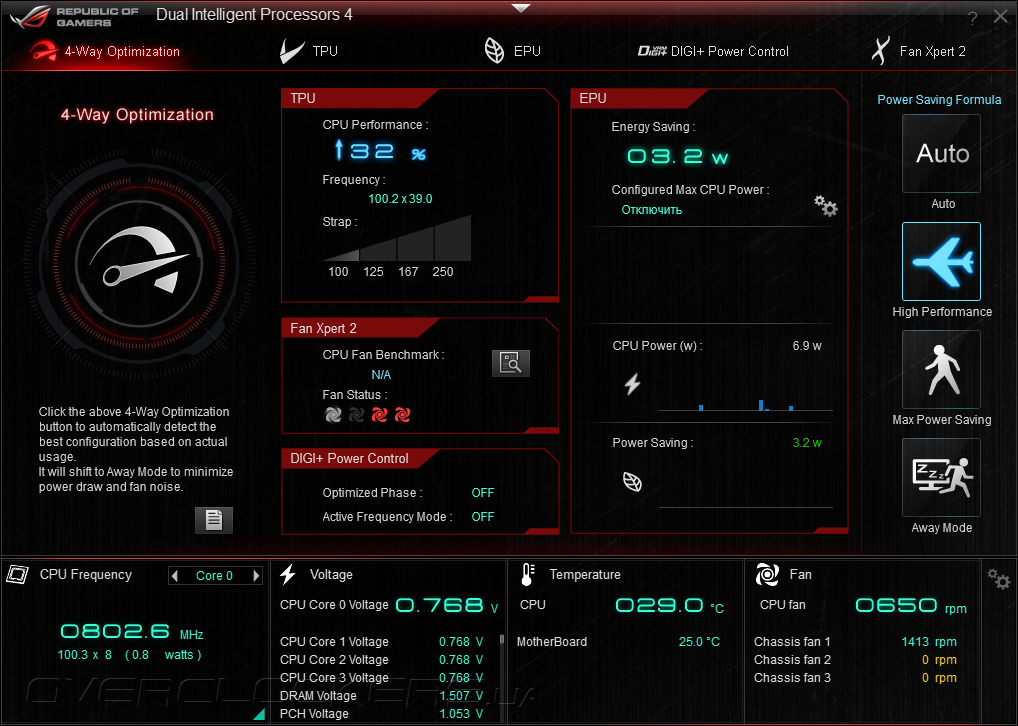Click the ROG Republic of Gamers logo

point(75,17)
